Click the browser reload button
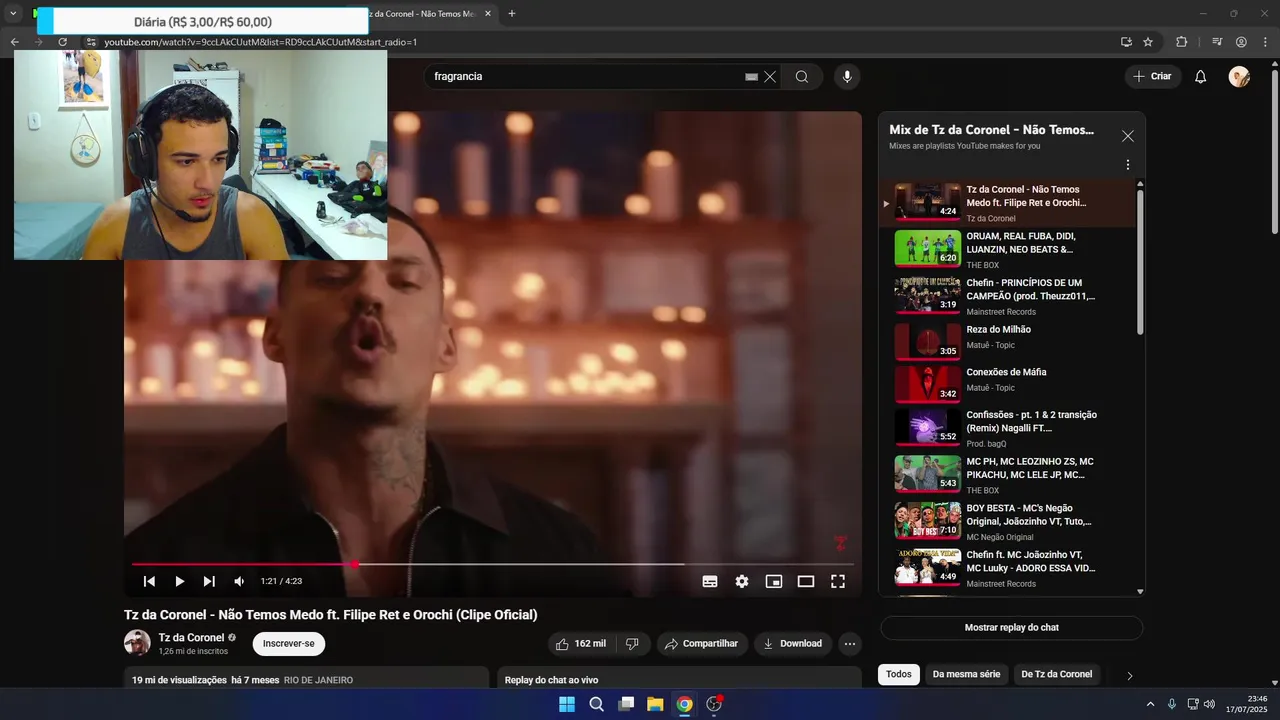This screenshot has height=720, width=1280. click(62, 42)
